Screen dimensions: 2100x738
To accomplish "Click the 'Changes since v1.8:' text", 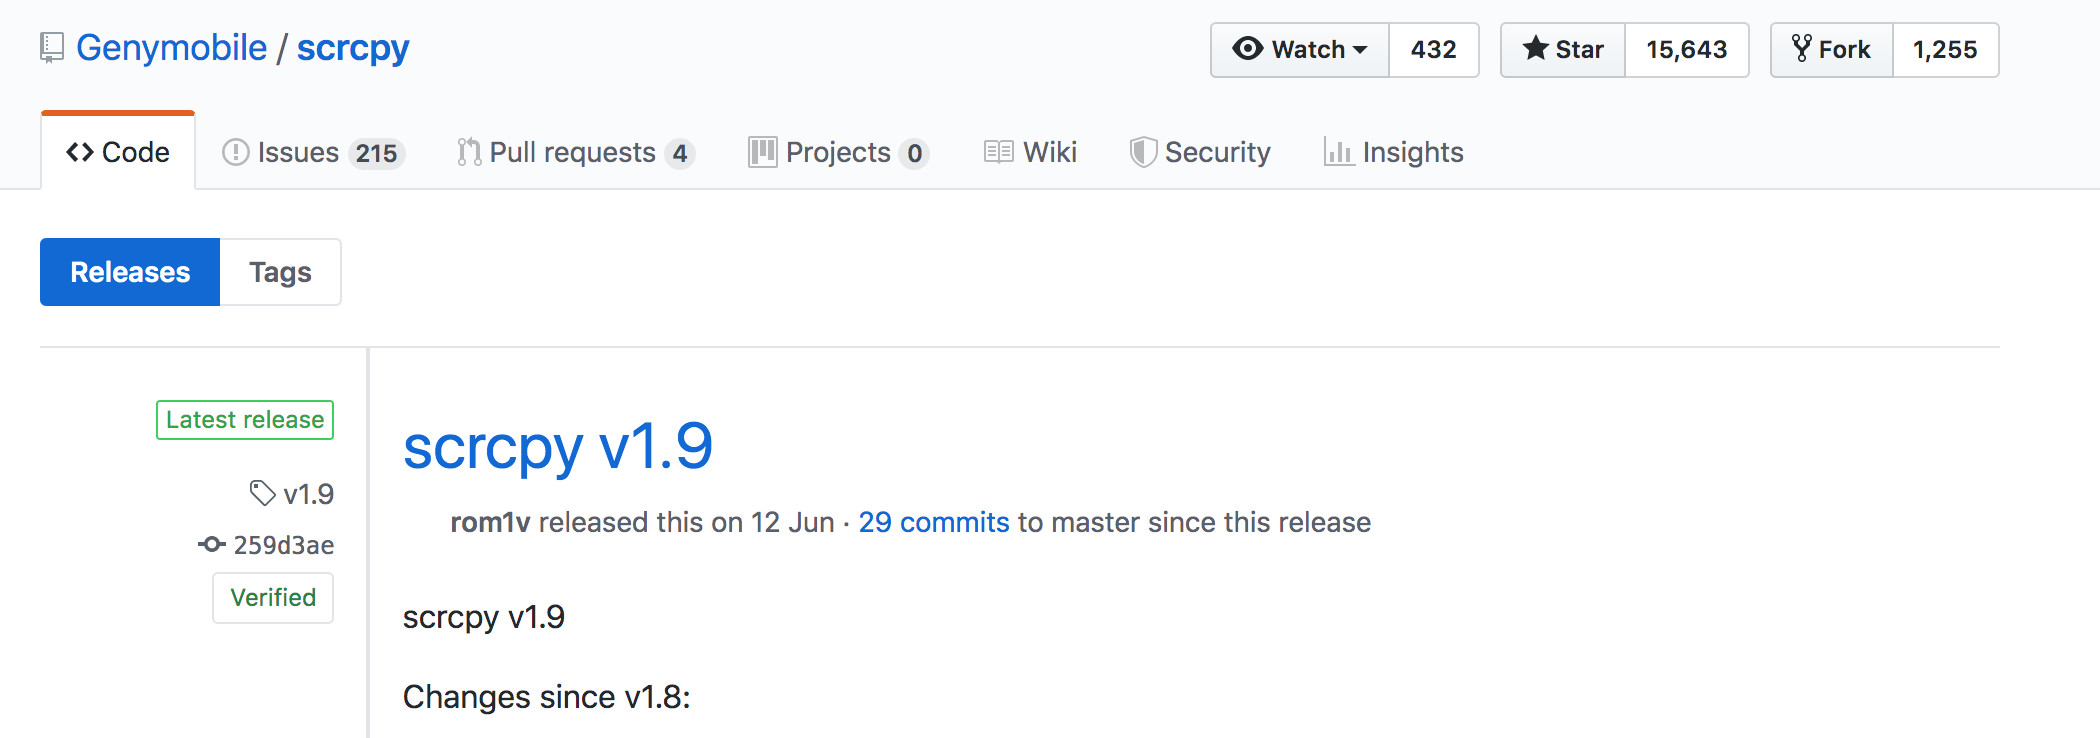I will point(547,697).
